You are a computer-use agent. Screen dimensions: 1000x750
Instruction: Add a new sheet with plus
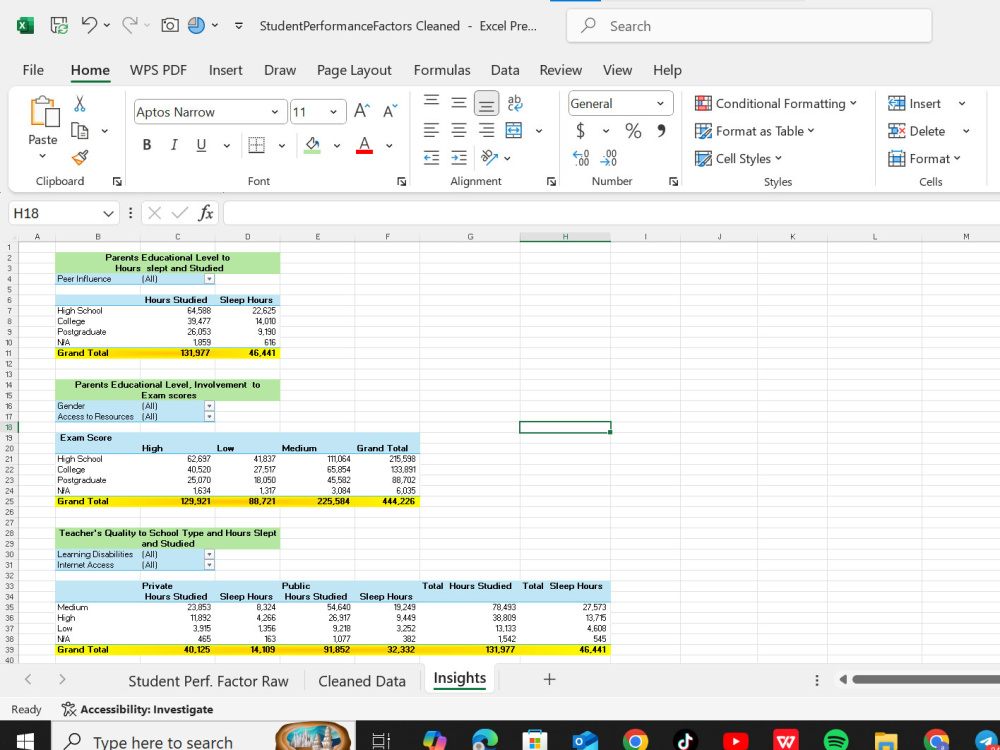[x=549, y=680]
